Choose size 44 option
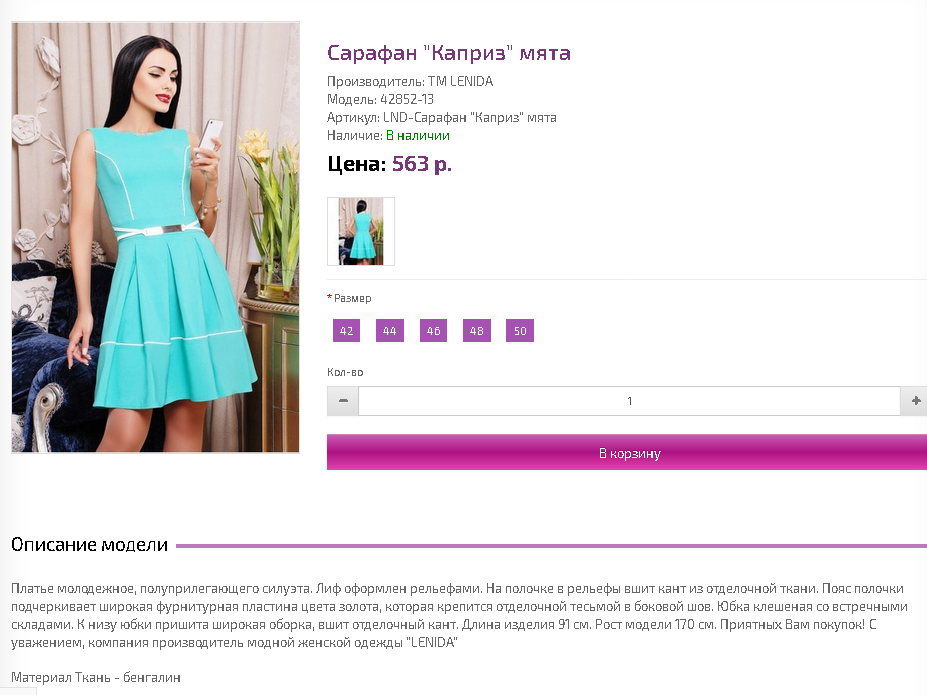 [390, 331]
